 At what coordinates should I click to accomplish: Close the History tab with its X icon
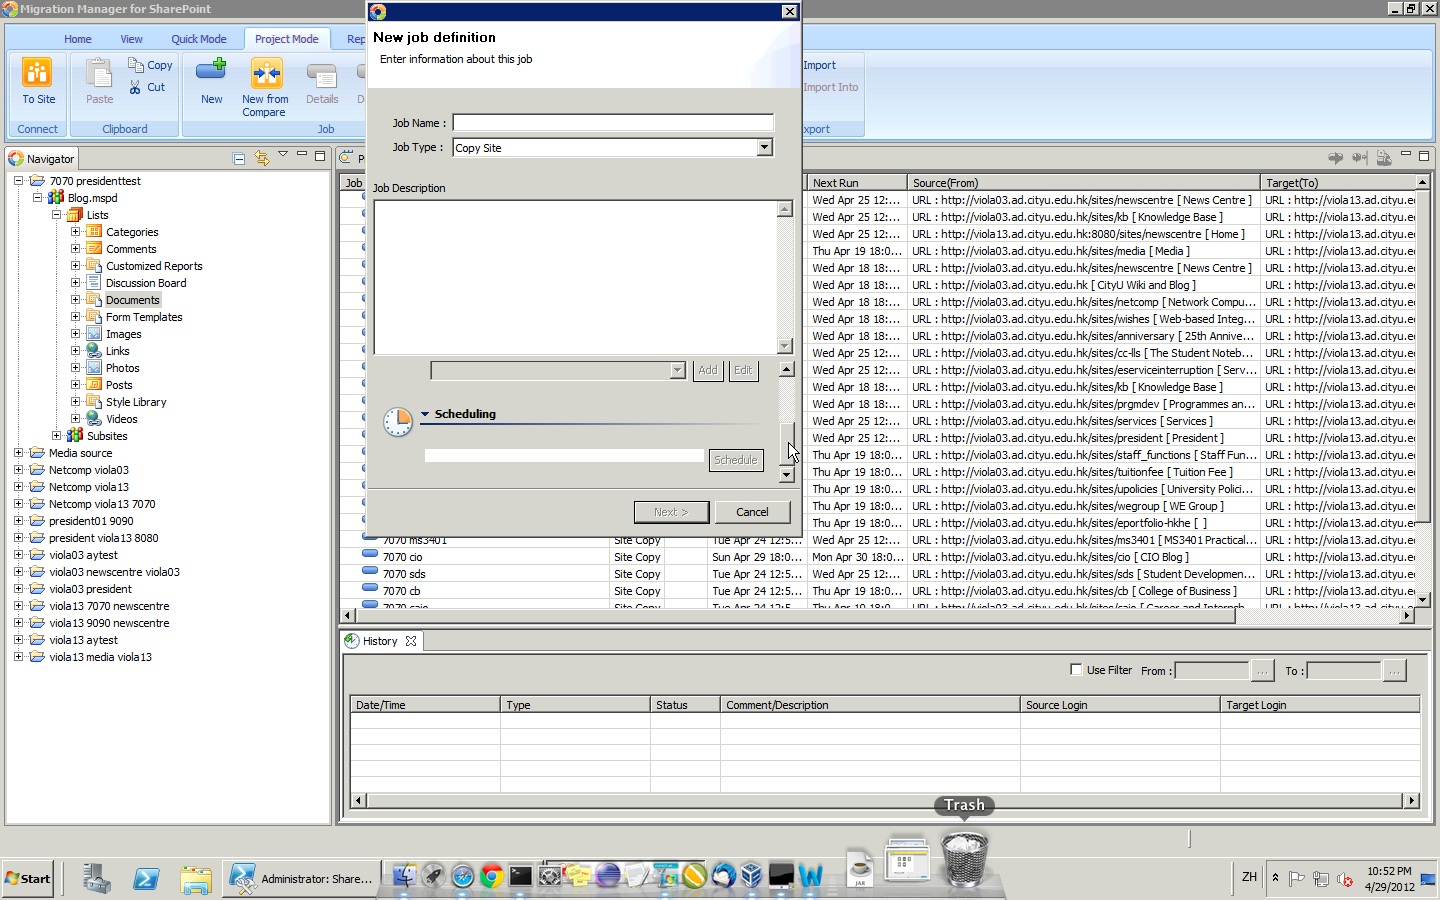(x=411, y=641)
